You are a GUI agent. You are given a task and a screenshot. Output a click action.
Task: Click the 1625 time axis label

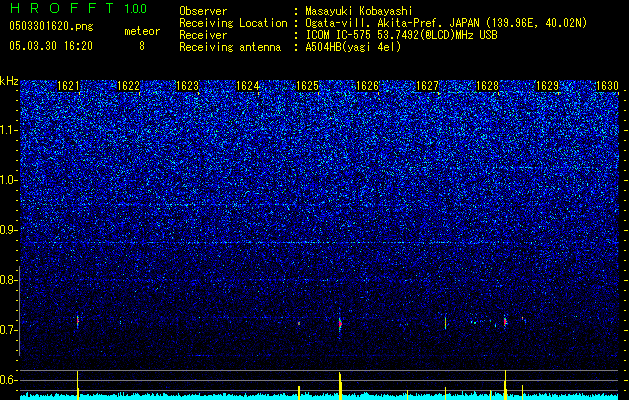[x=308, y=85]
